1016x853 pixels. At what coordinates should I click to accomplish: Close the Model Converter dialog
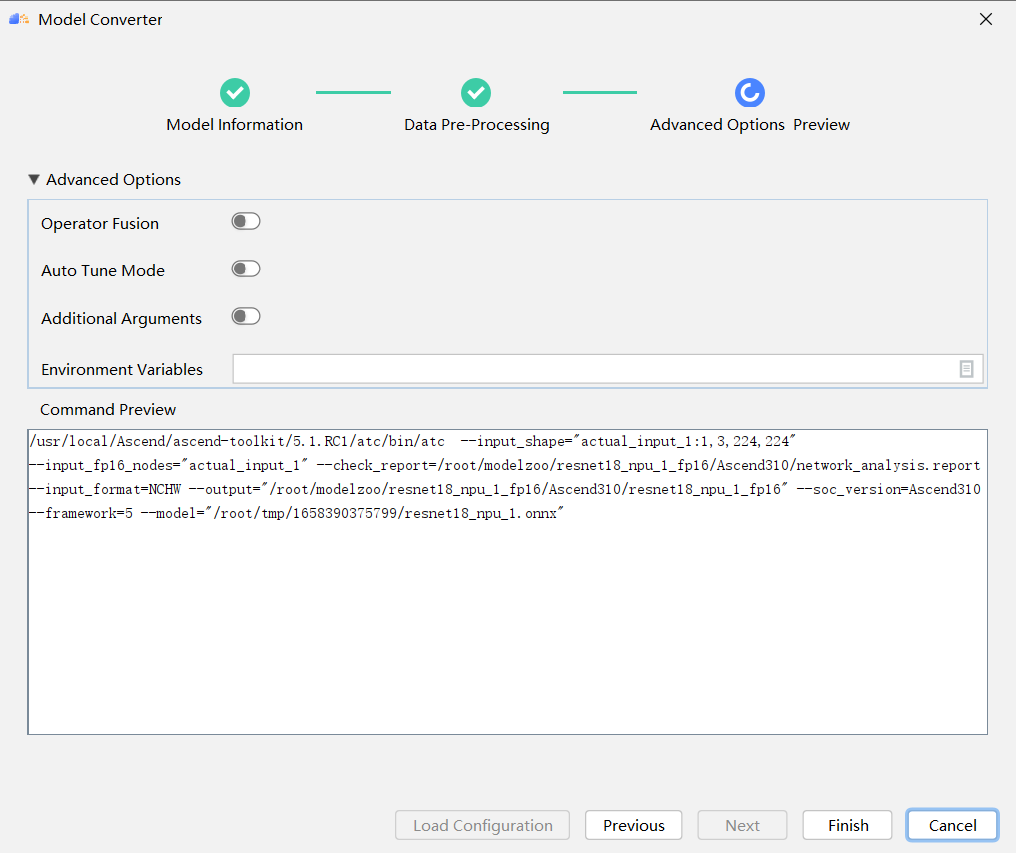pyautogui.click(x=986, y=19)
